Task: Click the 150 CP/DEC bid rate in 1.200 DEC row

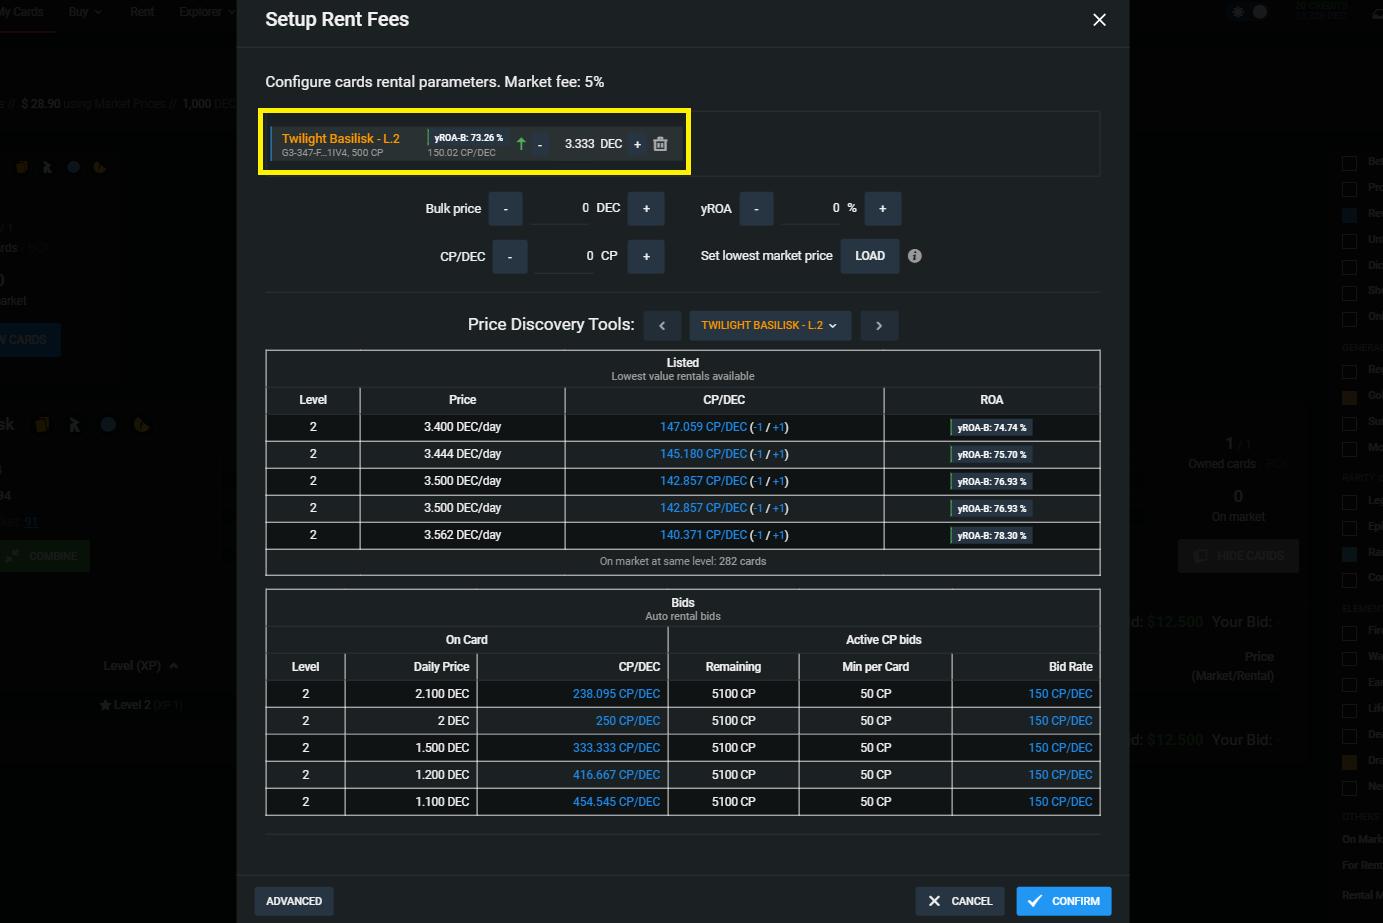Action: pos(1060,775)
